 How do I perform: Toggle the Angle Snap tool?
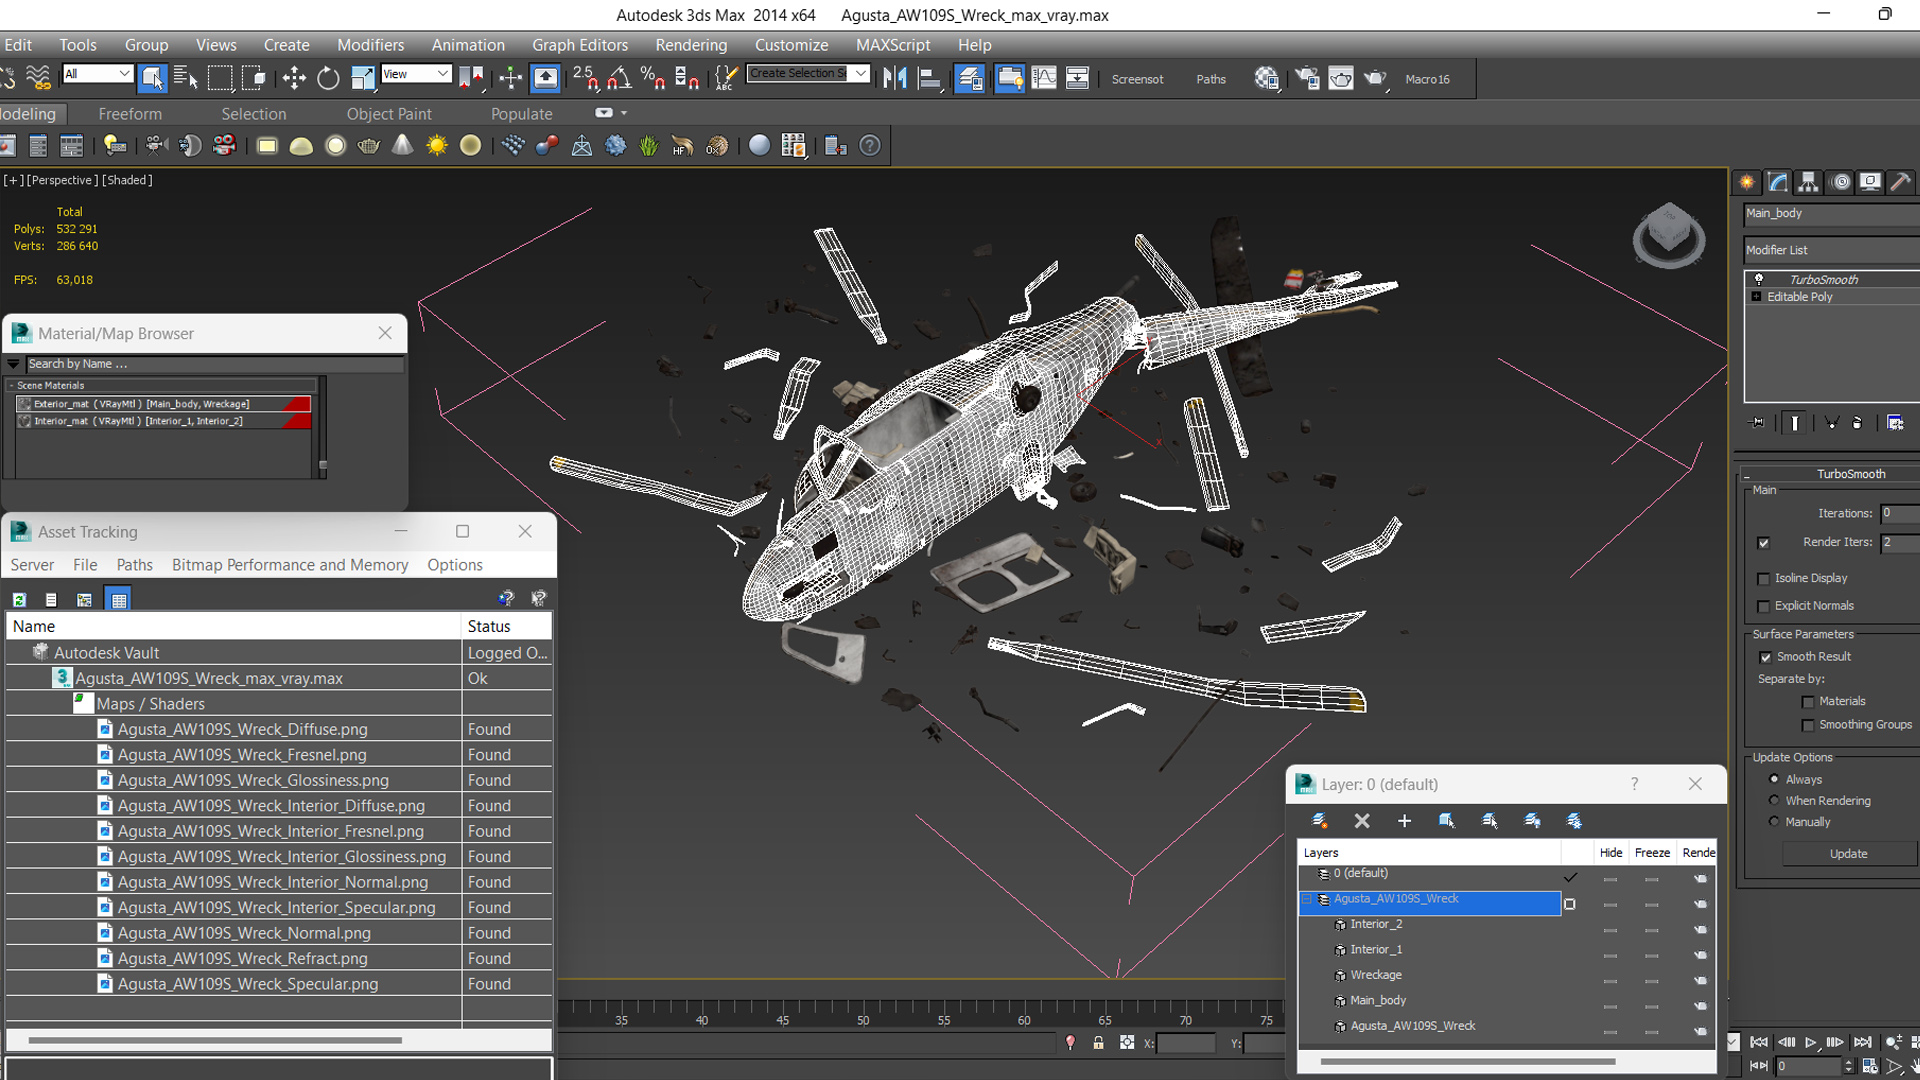[620, 78]
